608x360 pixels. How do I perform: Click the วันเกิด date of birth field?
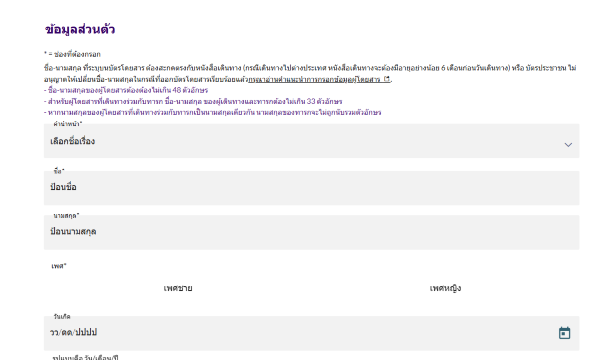311,333
